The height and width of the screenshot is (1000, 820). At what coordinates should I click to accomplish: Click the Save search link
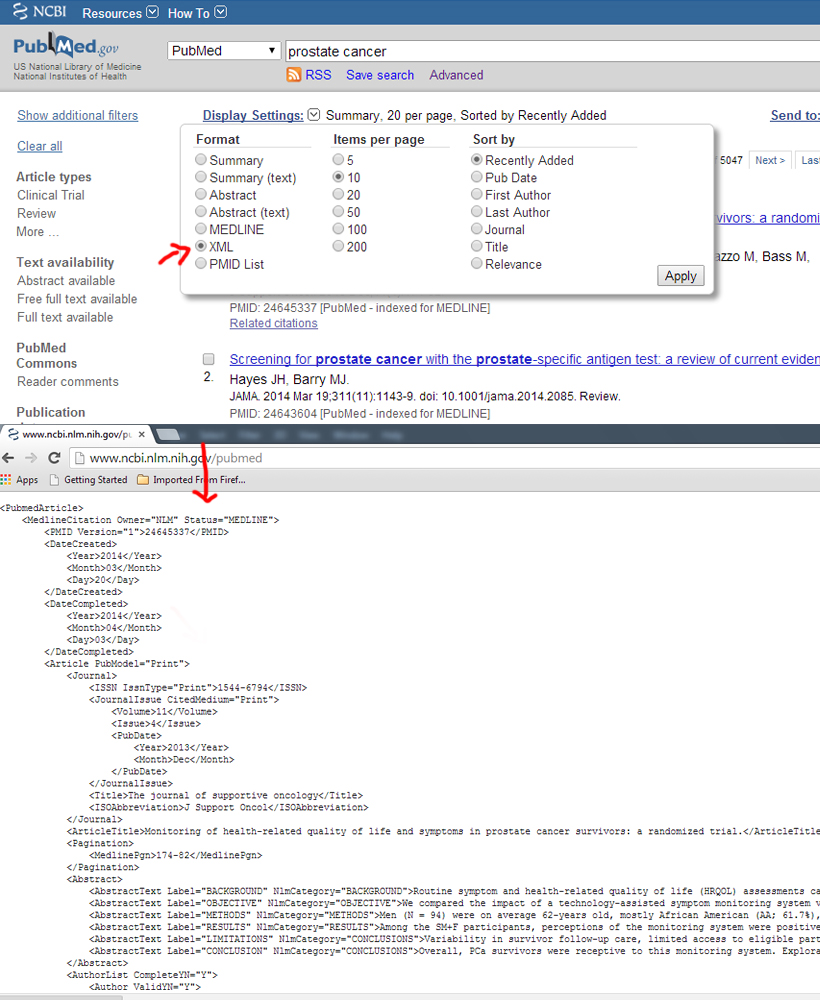coord(380,75)
